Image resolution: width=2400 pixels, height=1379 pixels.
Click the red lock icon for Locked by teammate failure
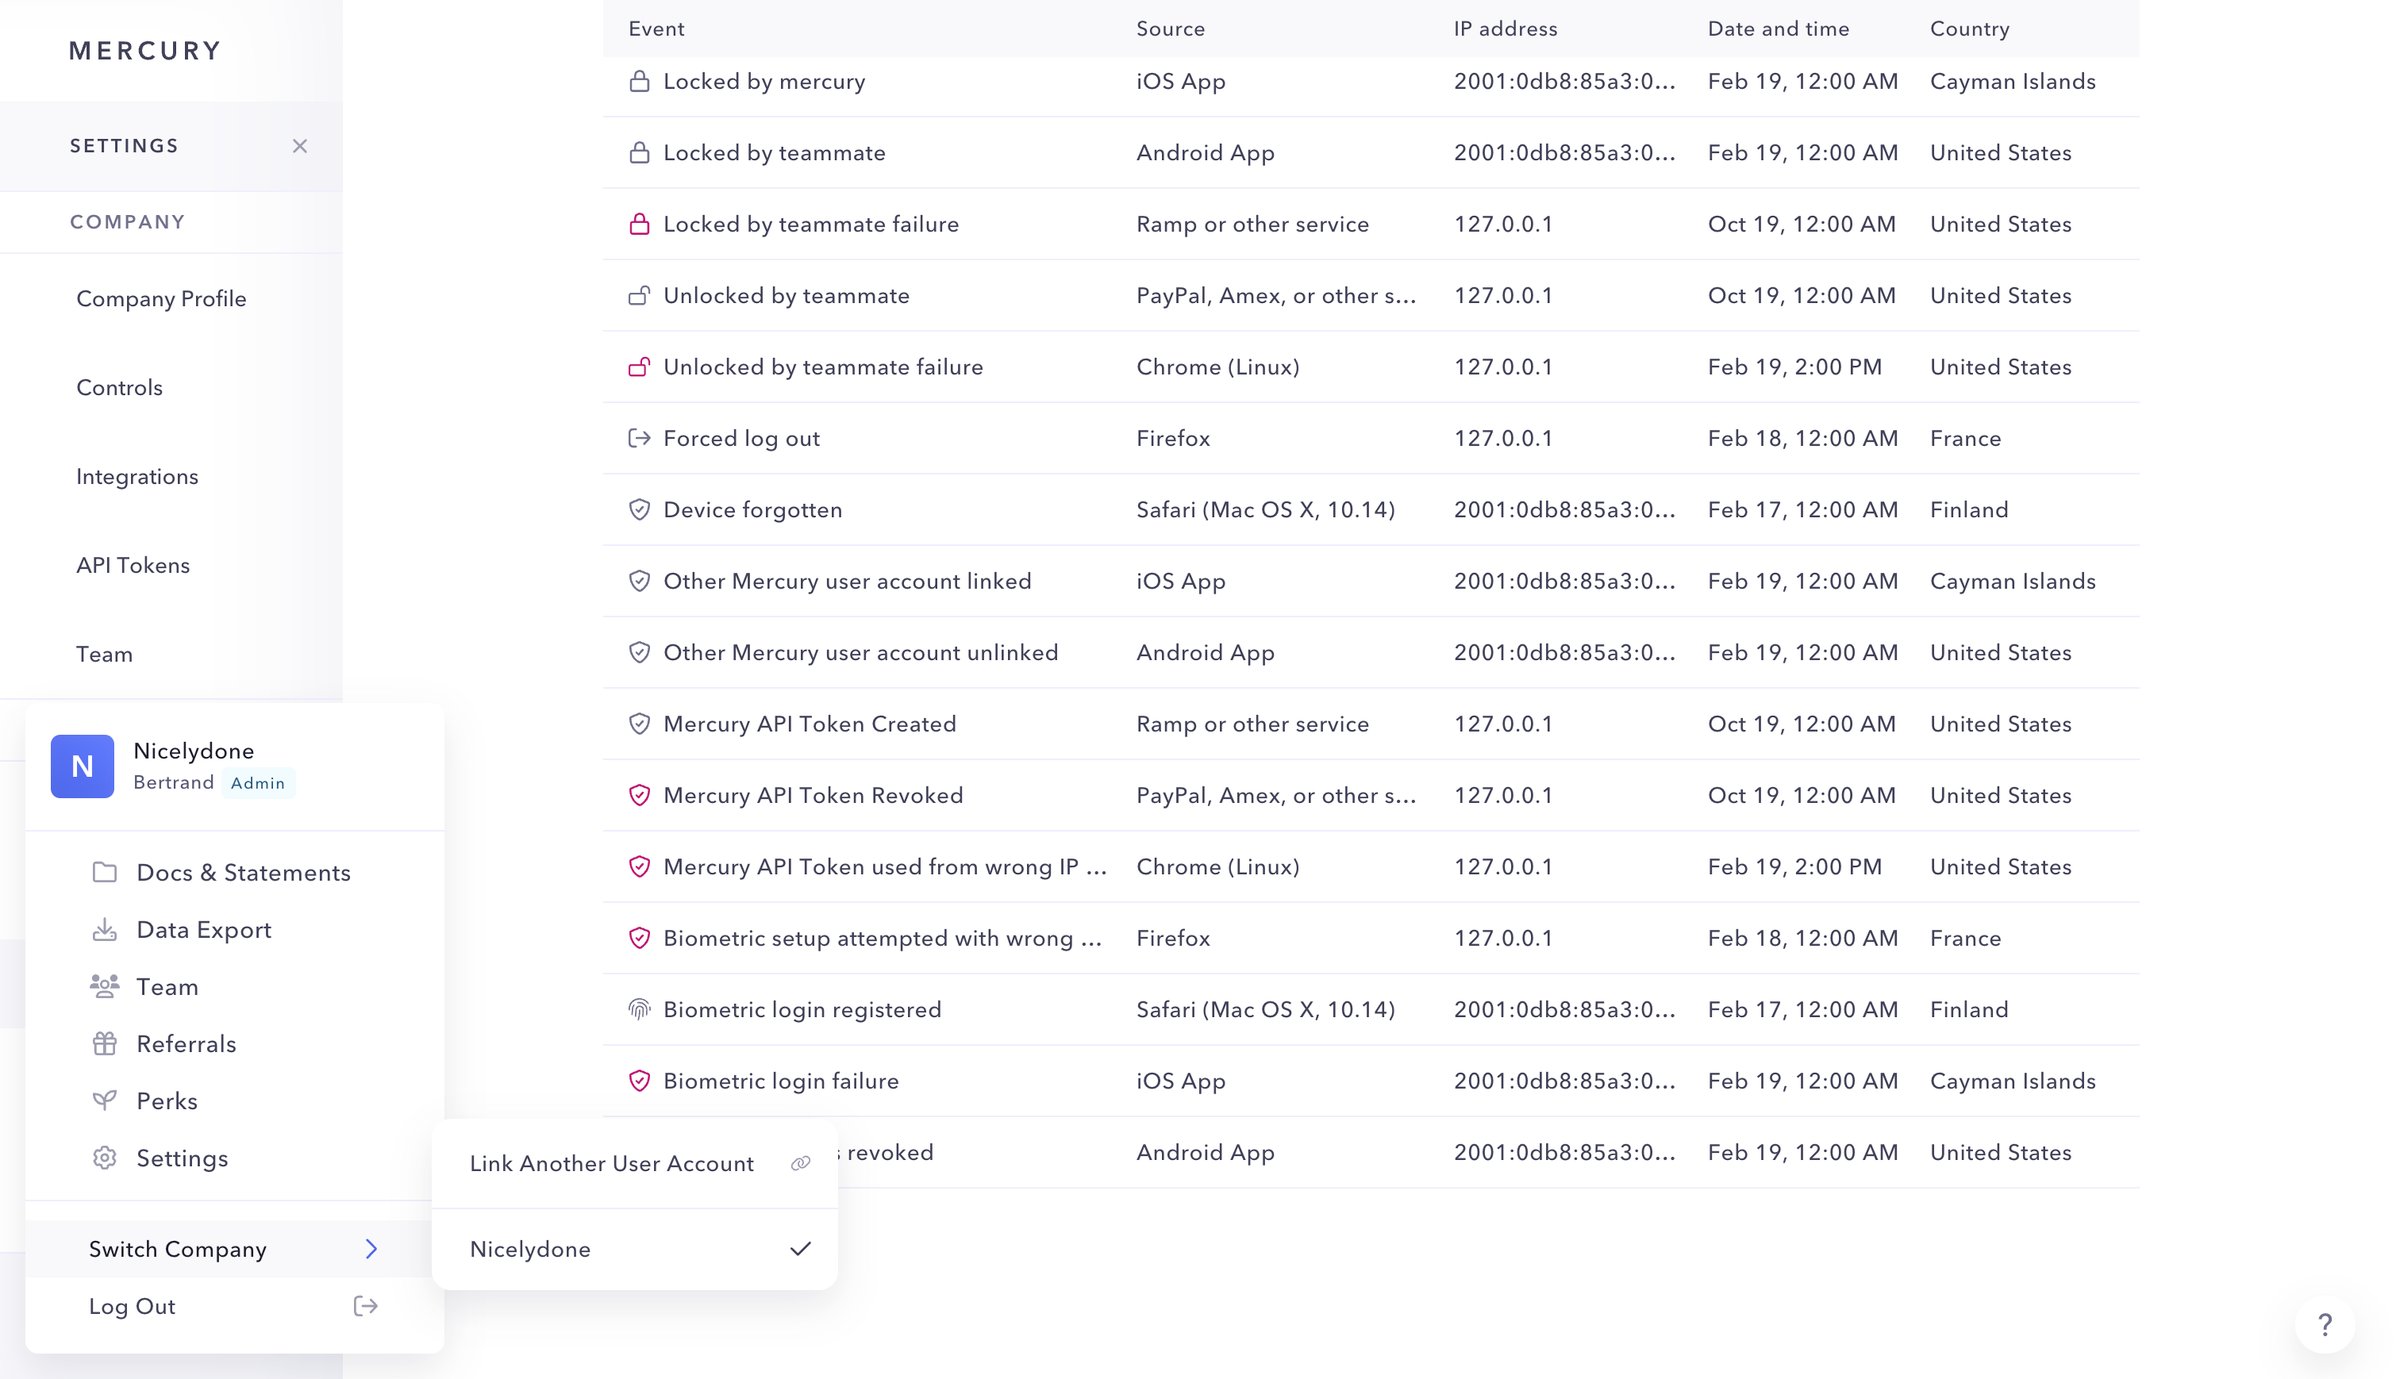tap(639, 224)
